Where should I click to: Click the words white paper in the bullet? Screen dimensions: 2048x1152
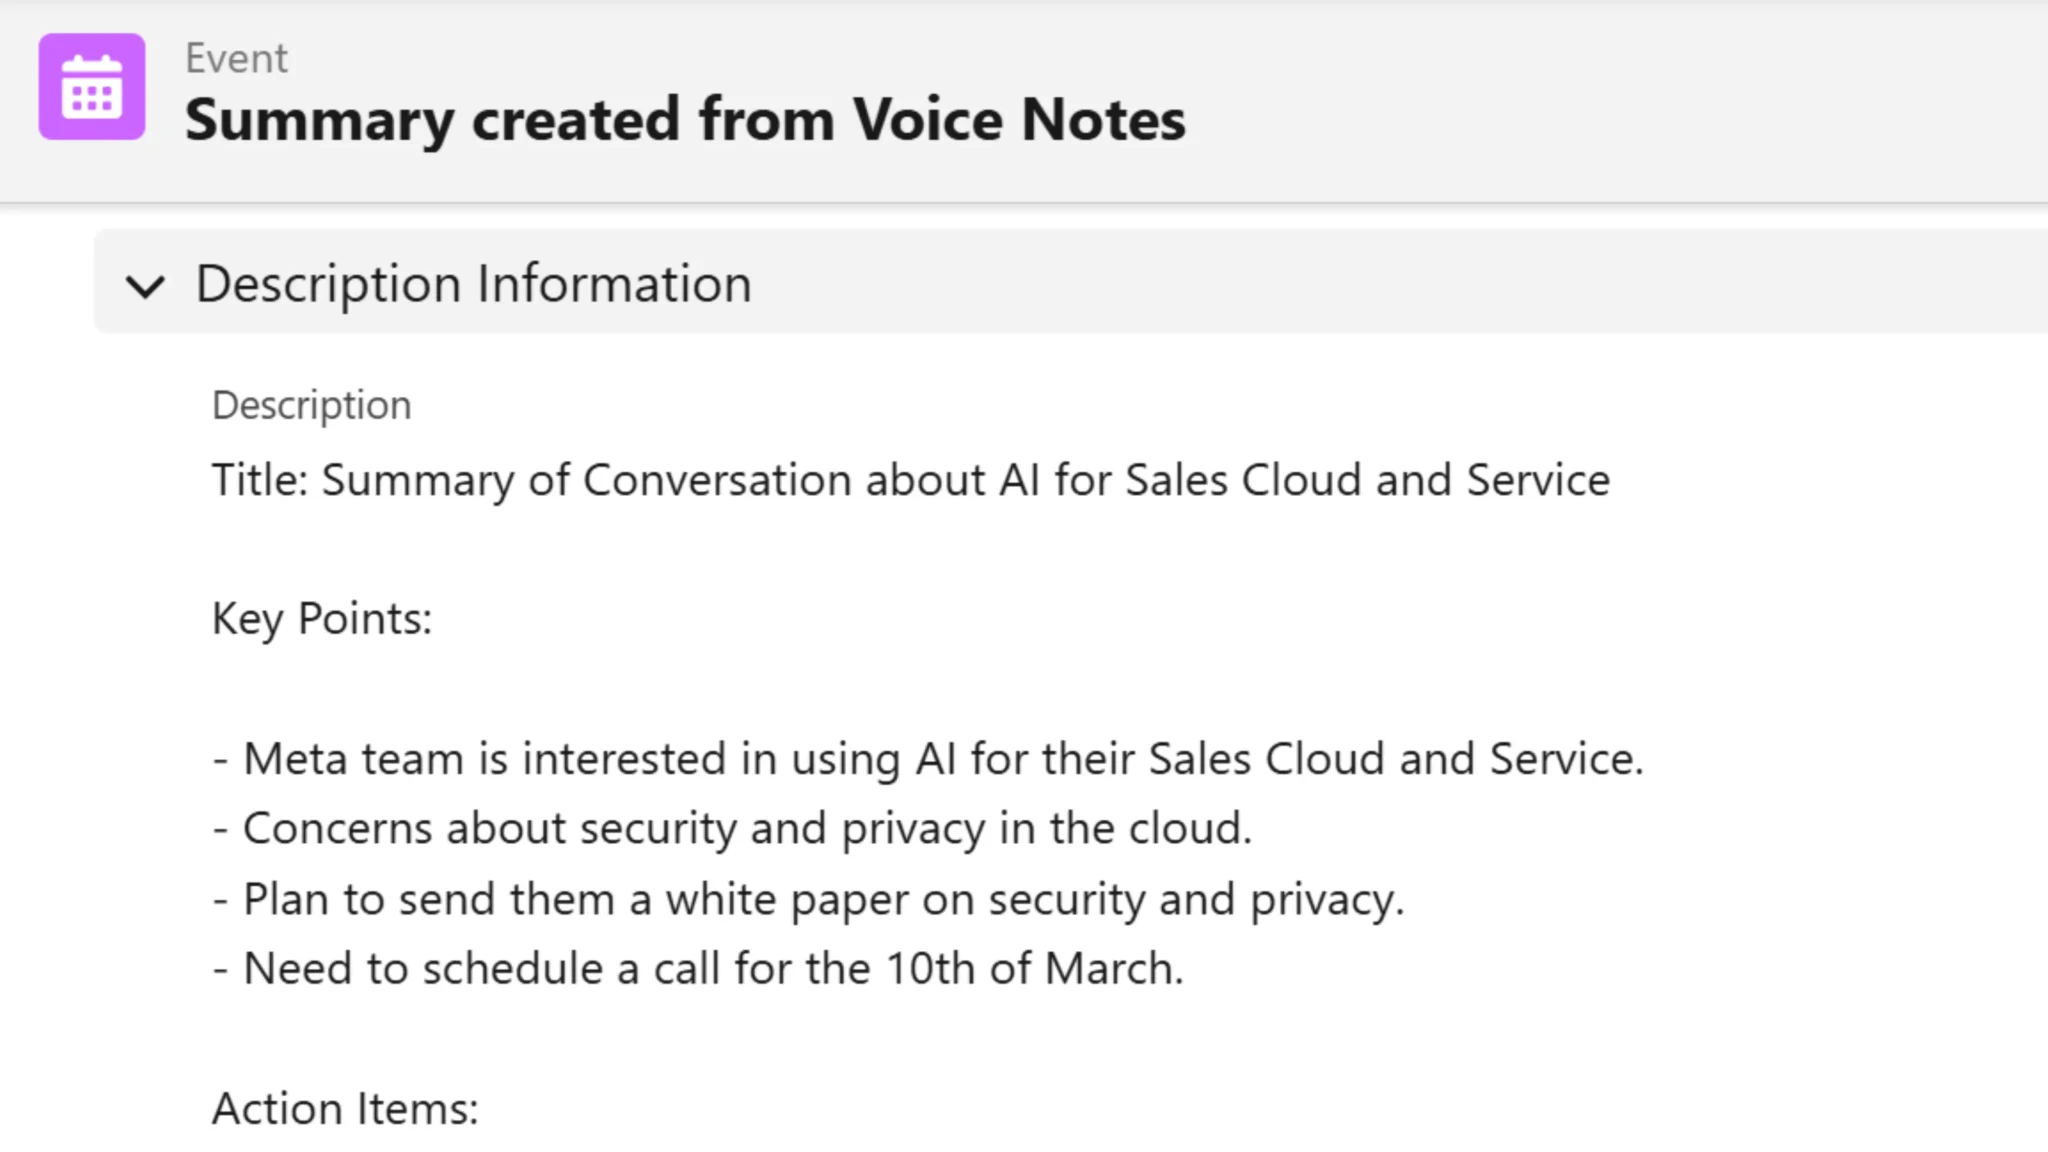click(x=786, y=899)
